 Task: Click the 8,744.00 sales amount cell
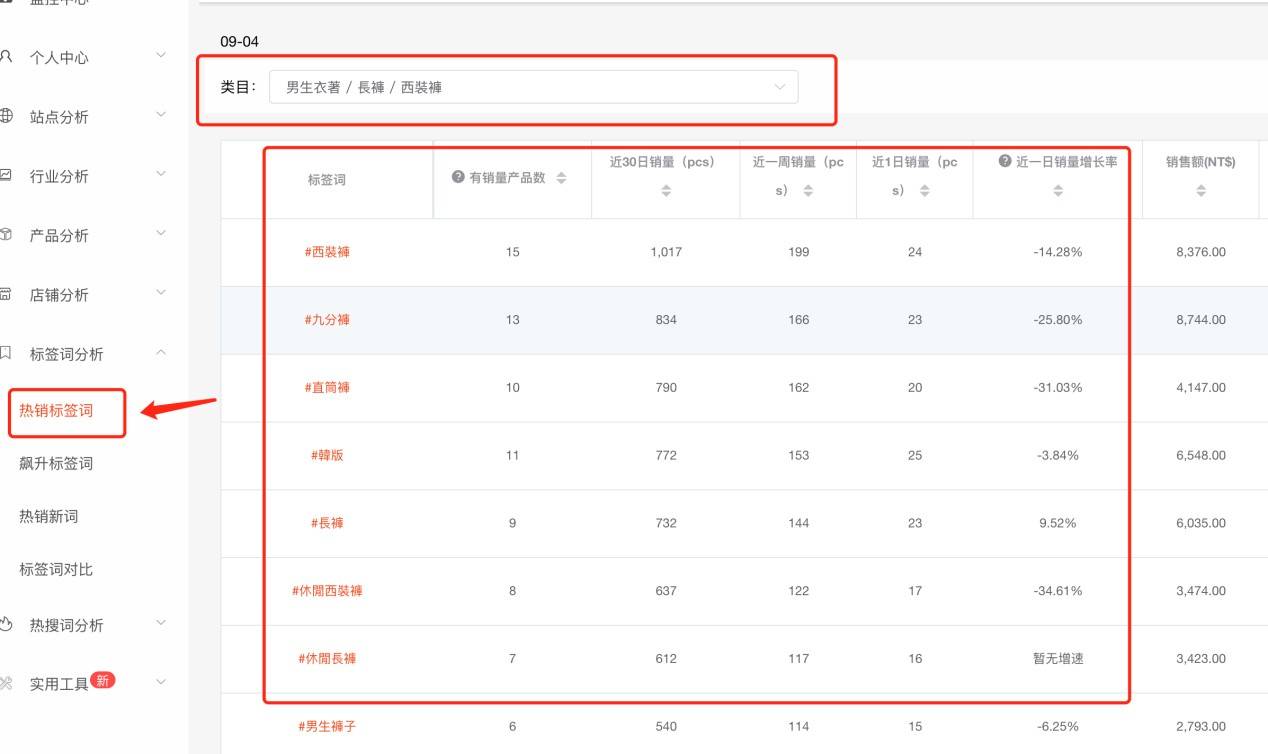click(1201, 320)
